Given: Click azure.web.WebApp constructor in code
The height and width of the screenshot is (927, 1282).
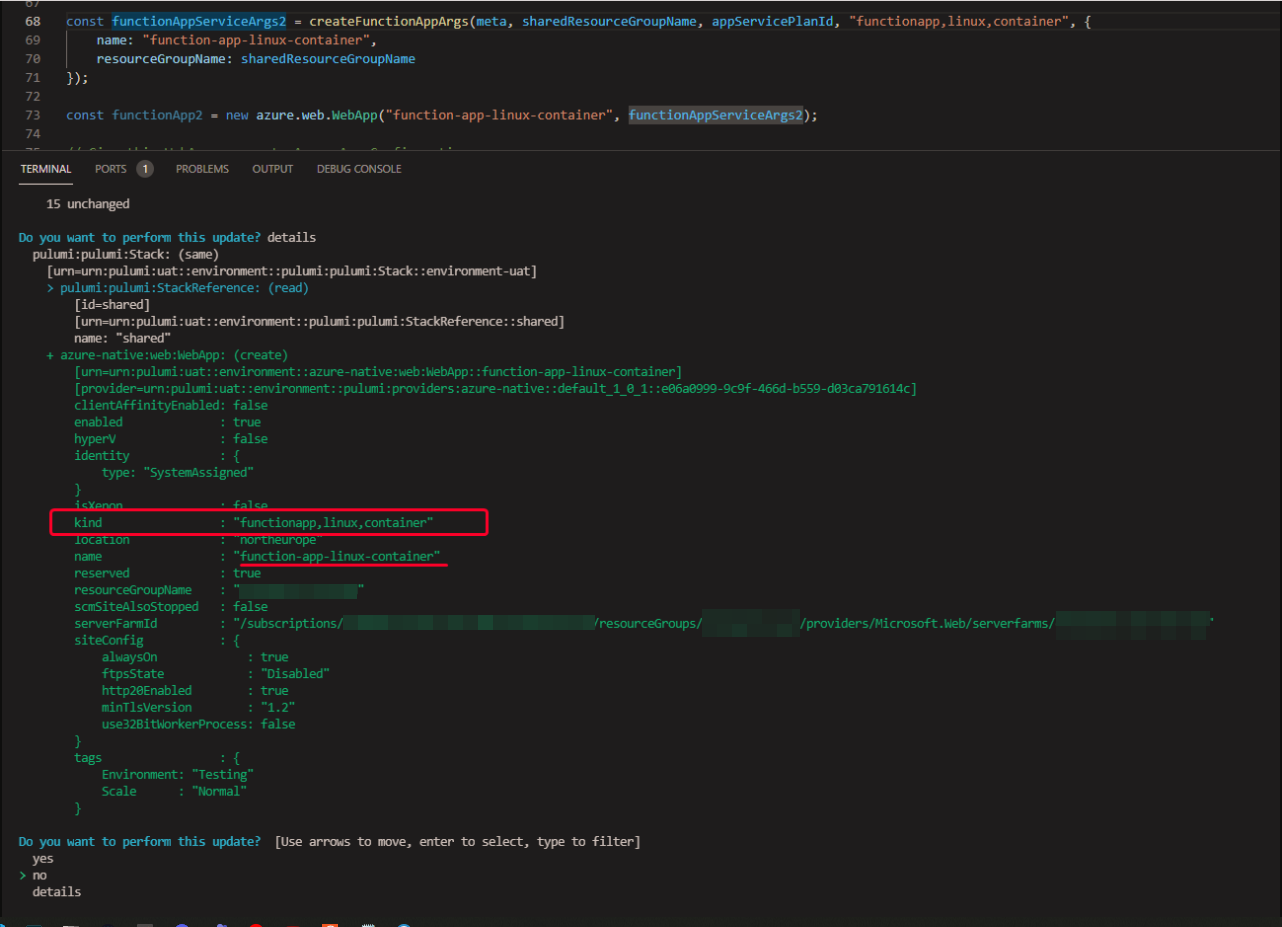Looking at the screenshot, I should (318, 115).
